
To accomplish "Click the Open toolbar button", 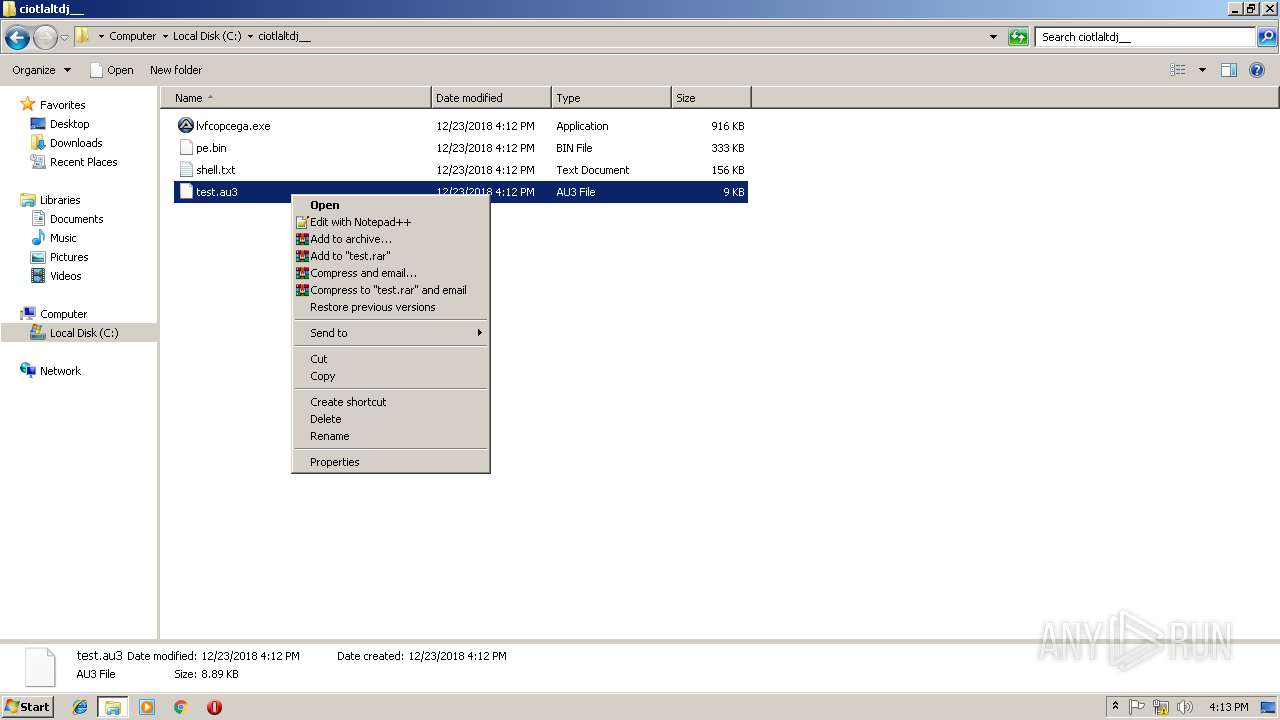I will point(111,70).
